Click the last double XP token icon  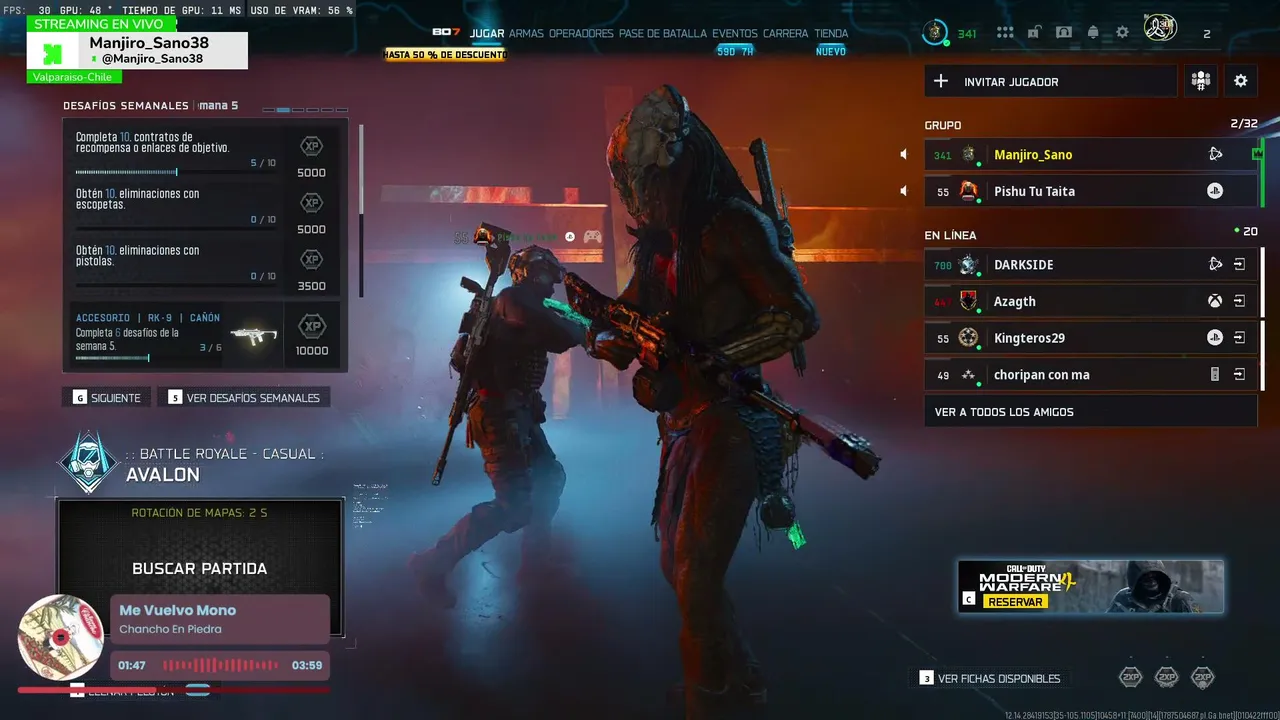coord(1203,678)
